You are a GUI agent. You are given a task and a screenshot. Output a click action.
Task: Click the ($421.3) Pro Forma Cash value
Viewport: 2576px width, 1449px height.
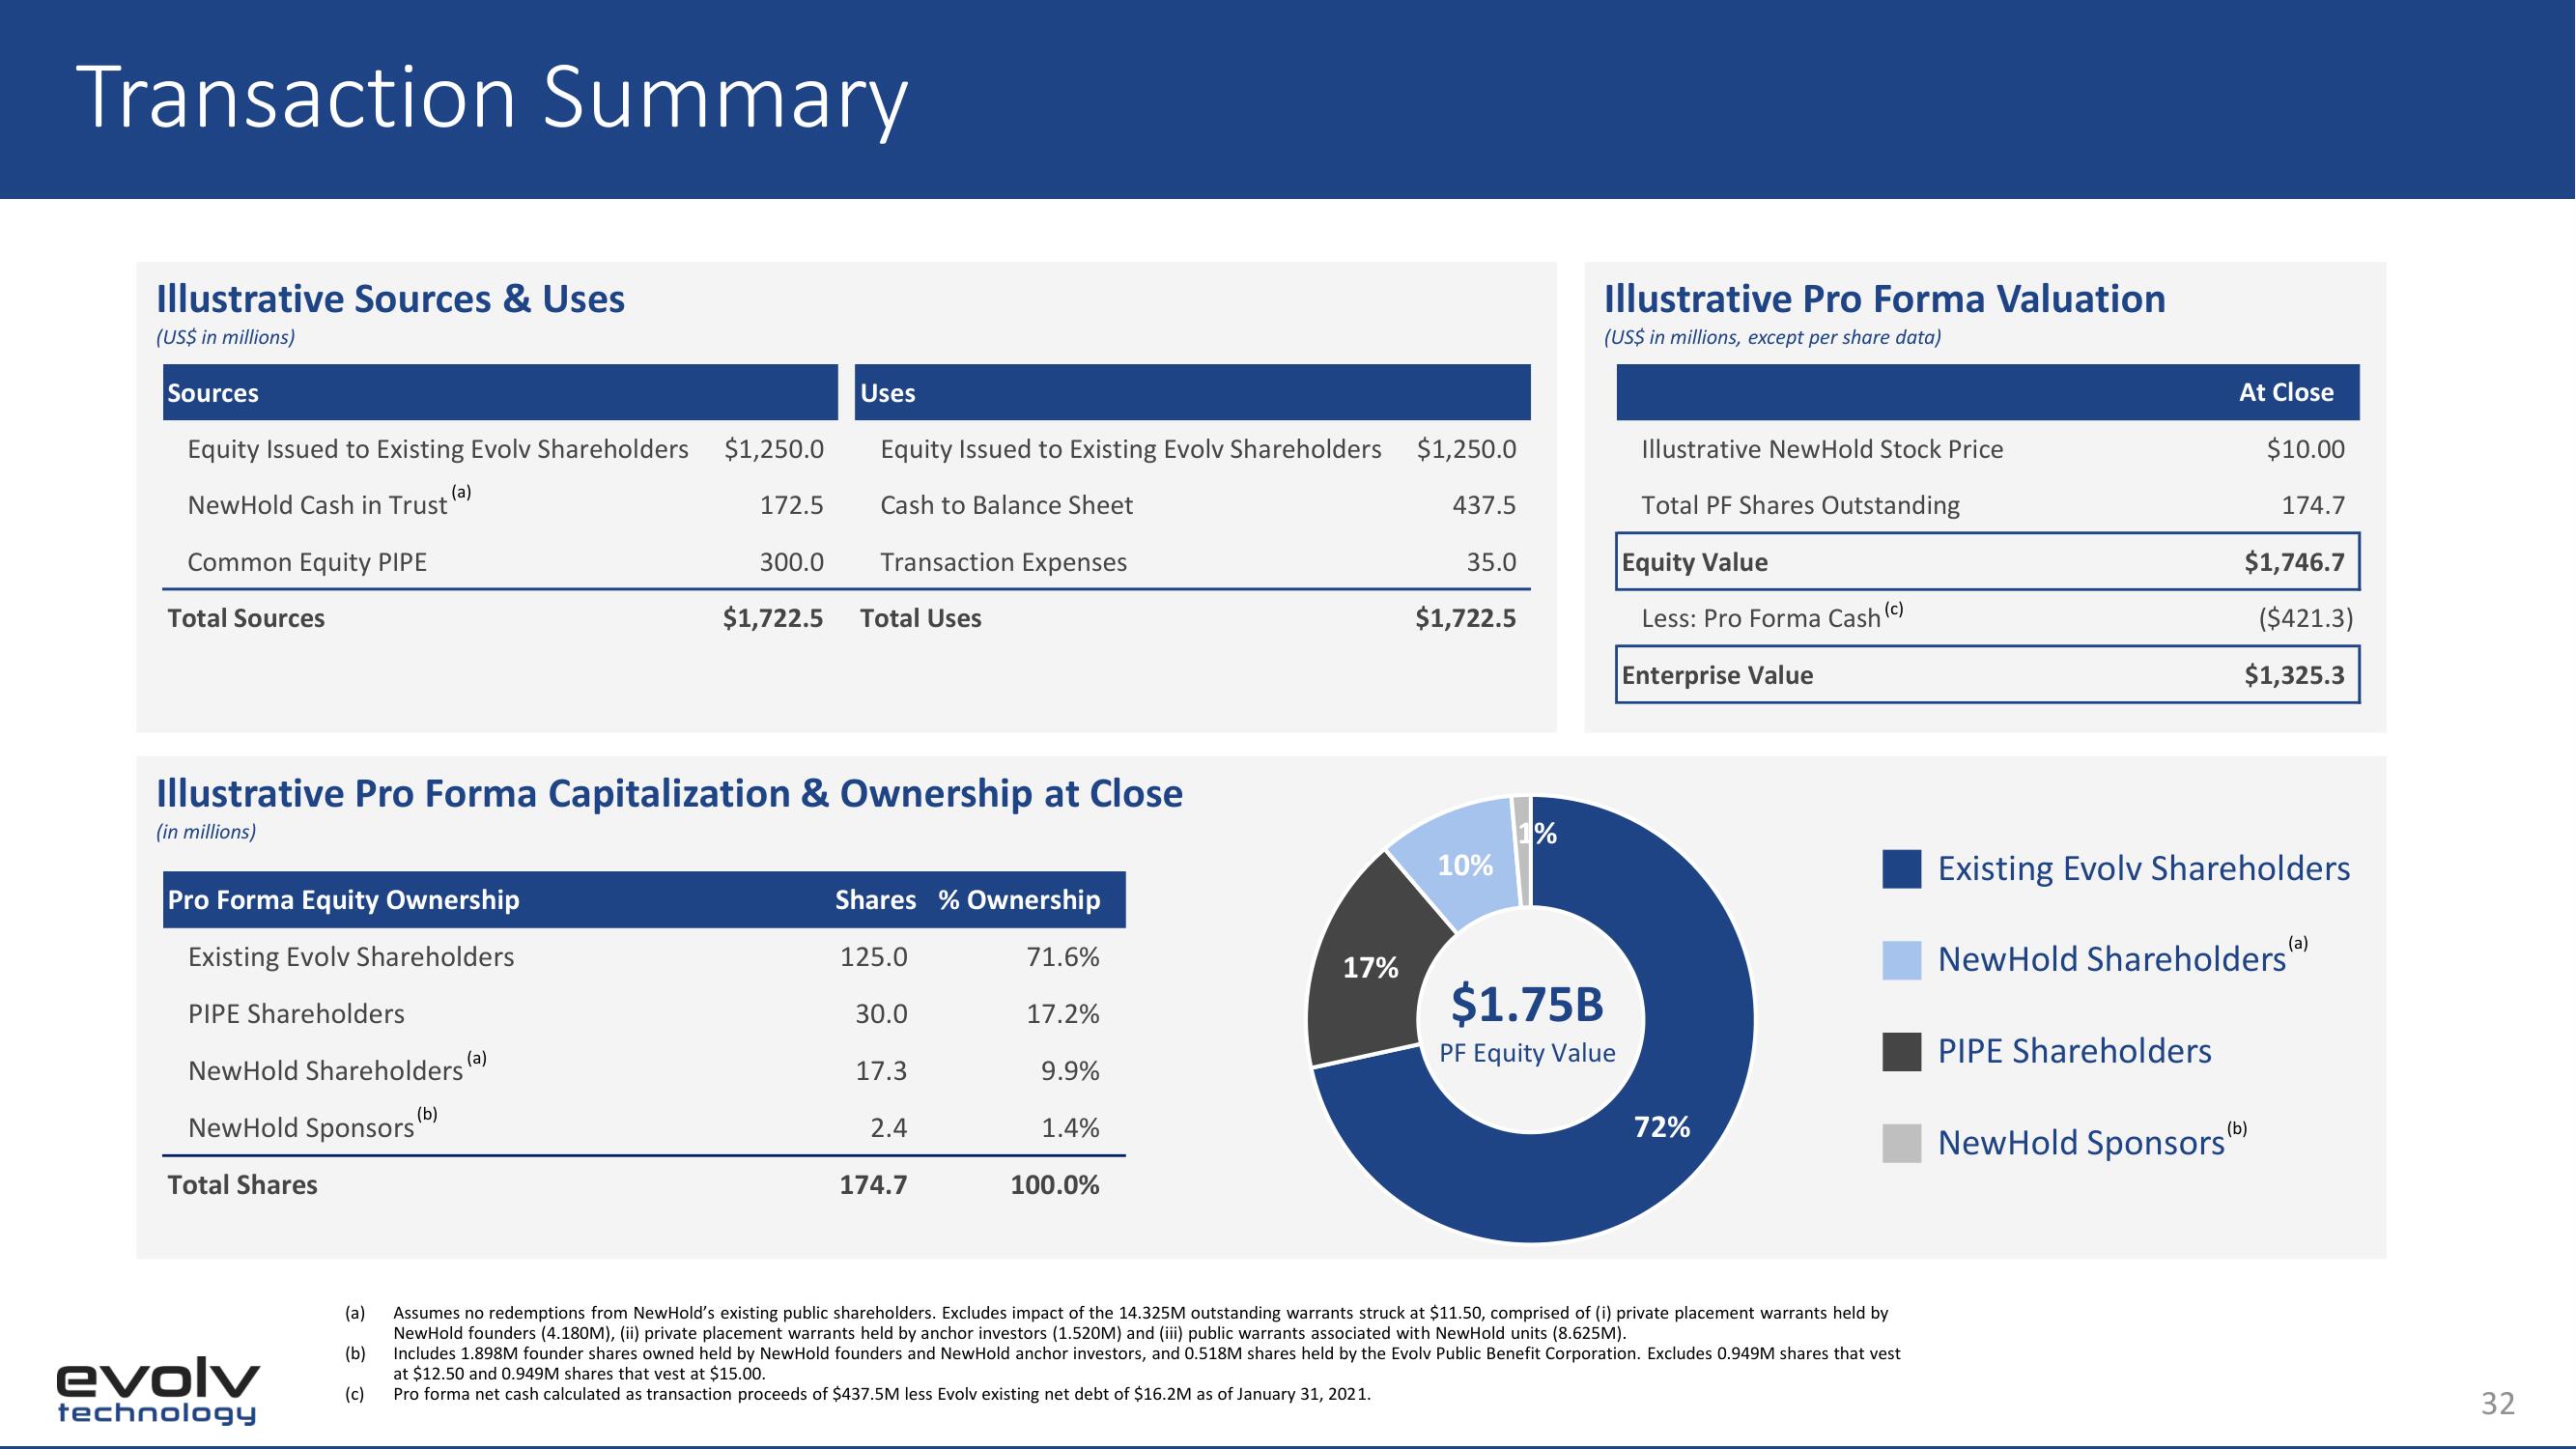click(x=2305, y=618)
